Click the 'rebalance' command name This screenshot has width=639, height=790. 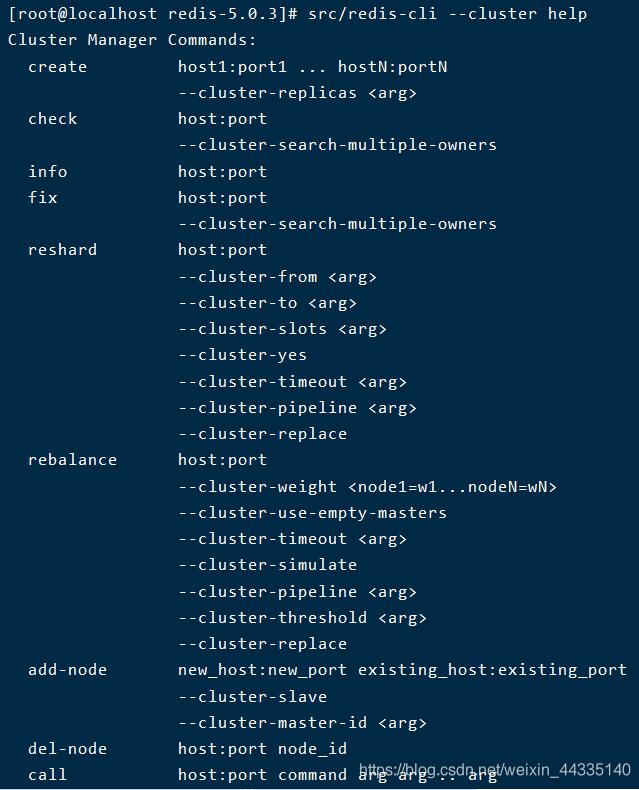click(x=72, y=460)
